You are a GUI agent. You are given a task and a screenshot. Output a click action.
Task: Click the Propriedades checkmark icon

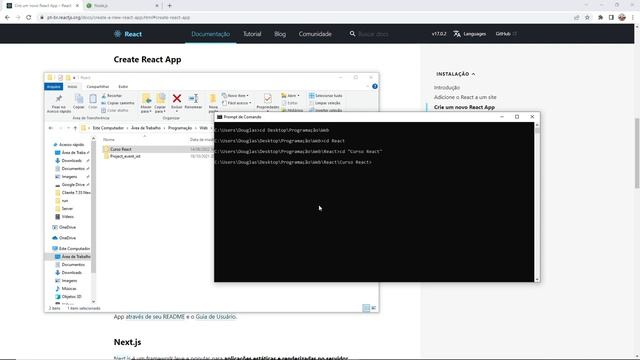pyautogui.click(x=268, y=98)
